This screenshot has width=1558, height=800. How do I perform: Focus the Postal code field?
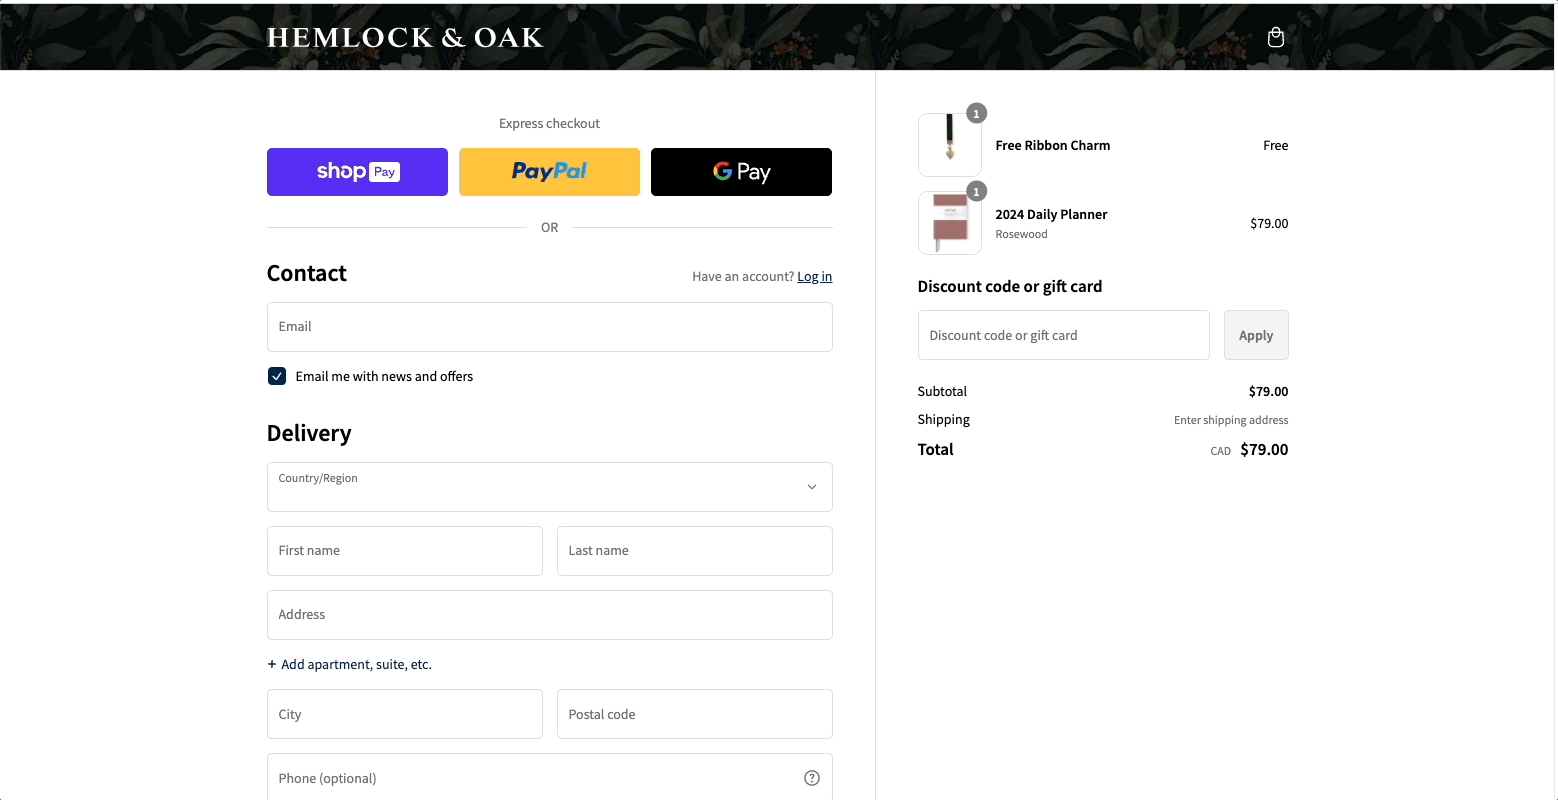point(694,714)
